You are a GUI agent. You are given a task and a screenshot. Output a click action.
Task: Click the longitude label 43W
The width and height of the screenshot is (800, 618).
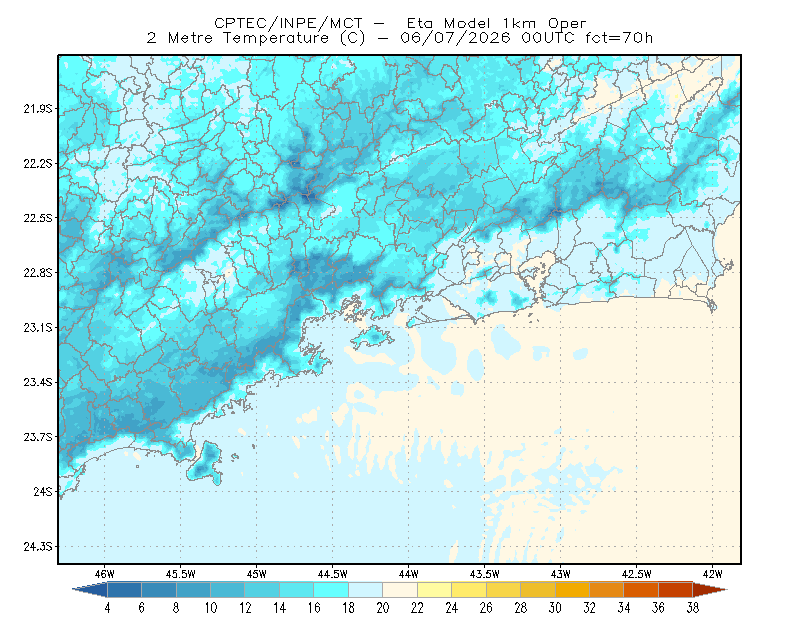561,574
